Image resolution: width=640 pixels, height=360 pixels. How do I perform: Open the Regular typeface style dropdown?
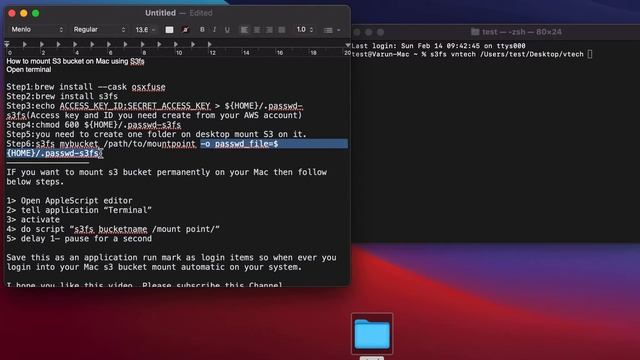(99, 29)
